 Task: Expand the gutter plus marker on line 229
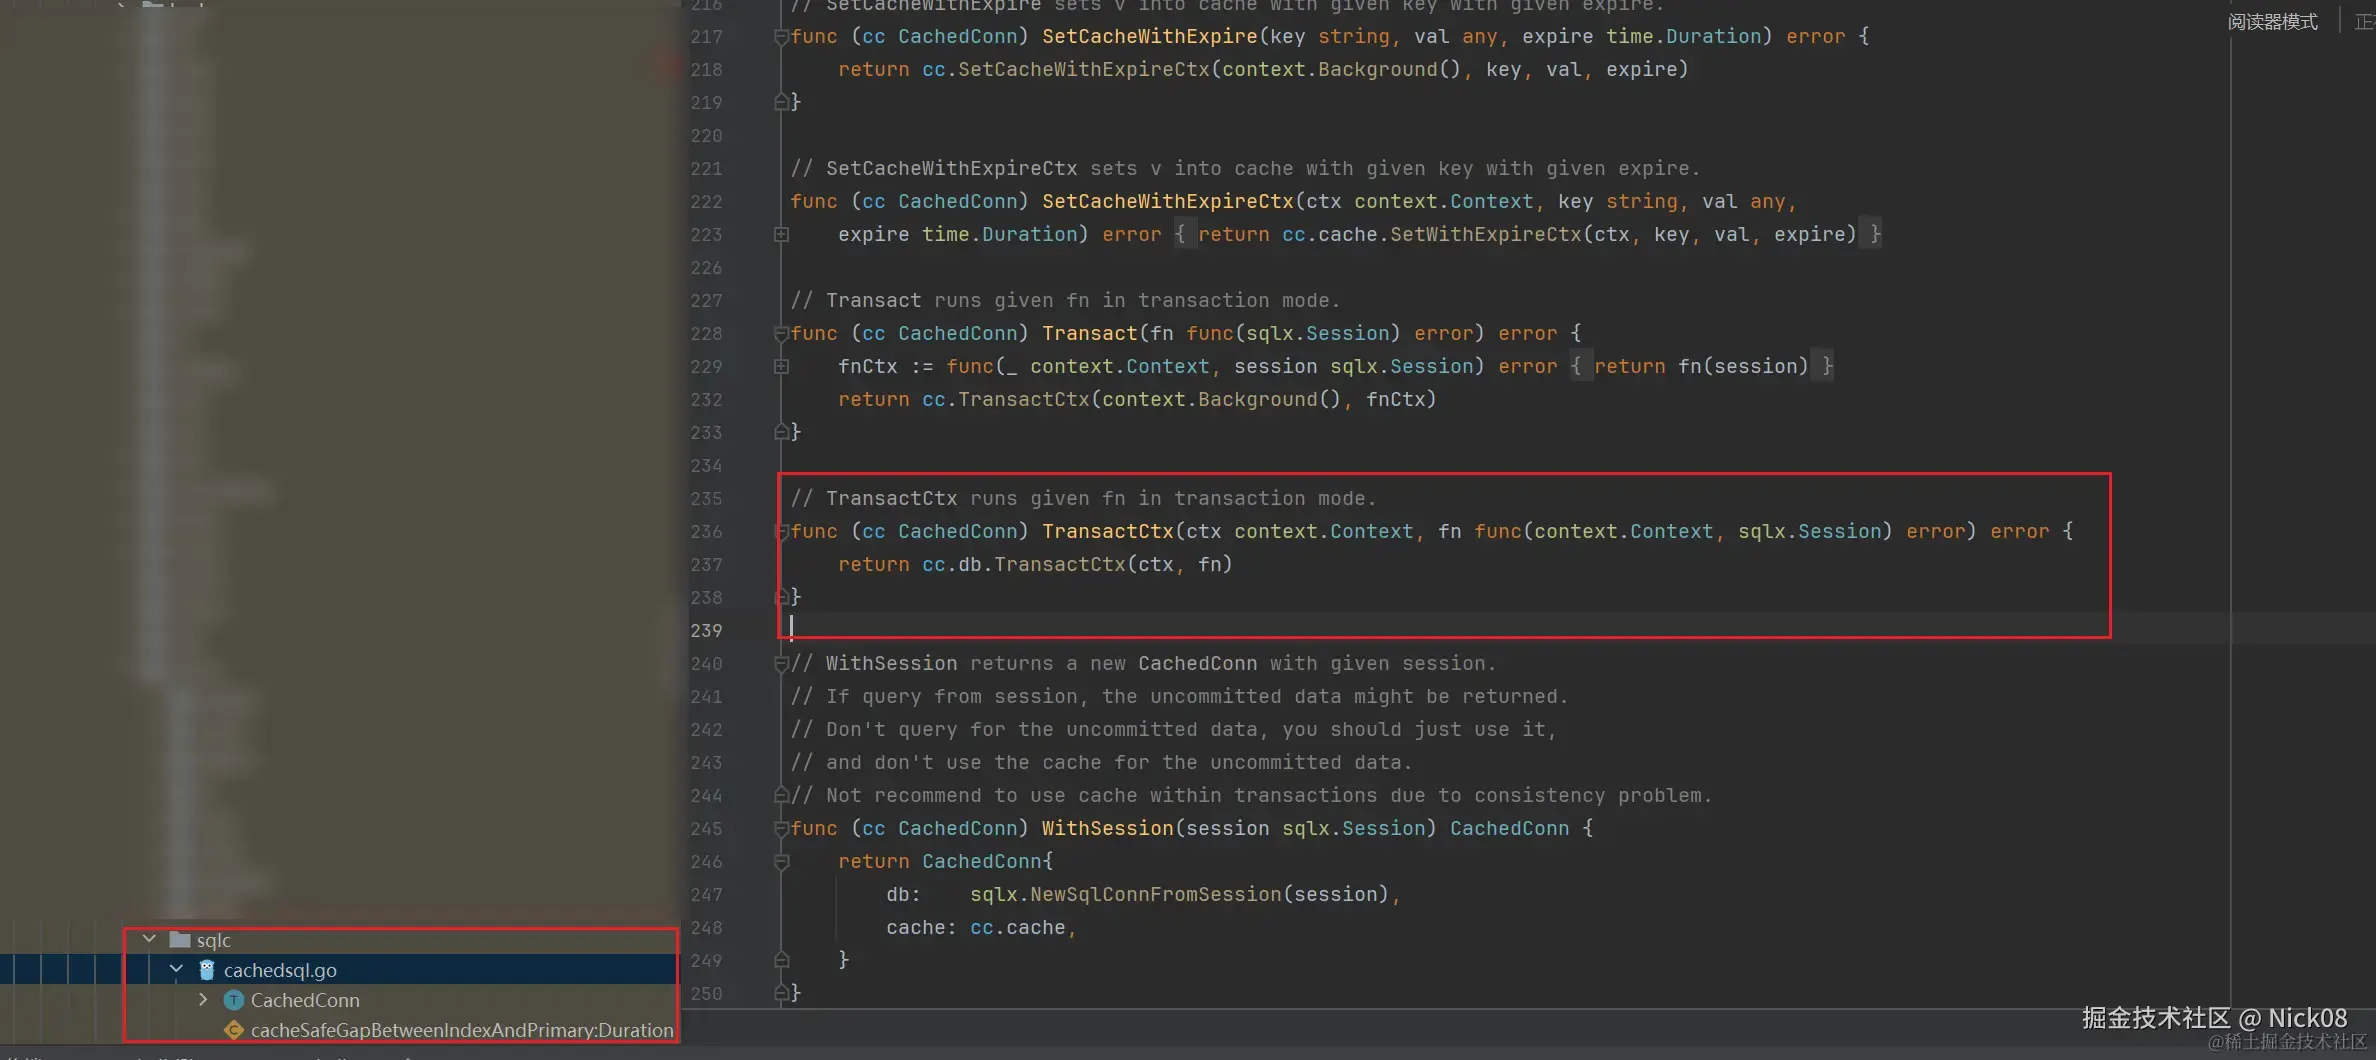(781, 366)
